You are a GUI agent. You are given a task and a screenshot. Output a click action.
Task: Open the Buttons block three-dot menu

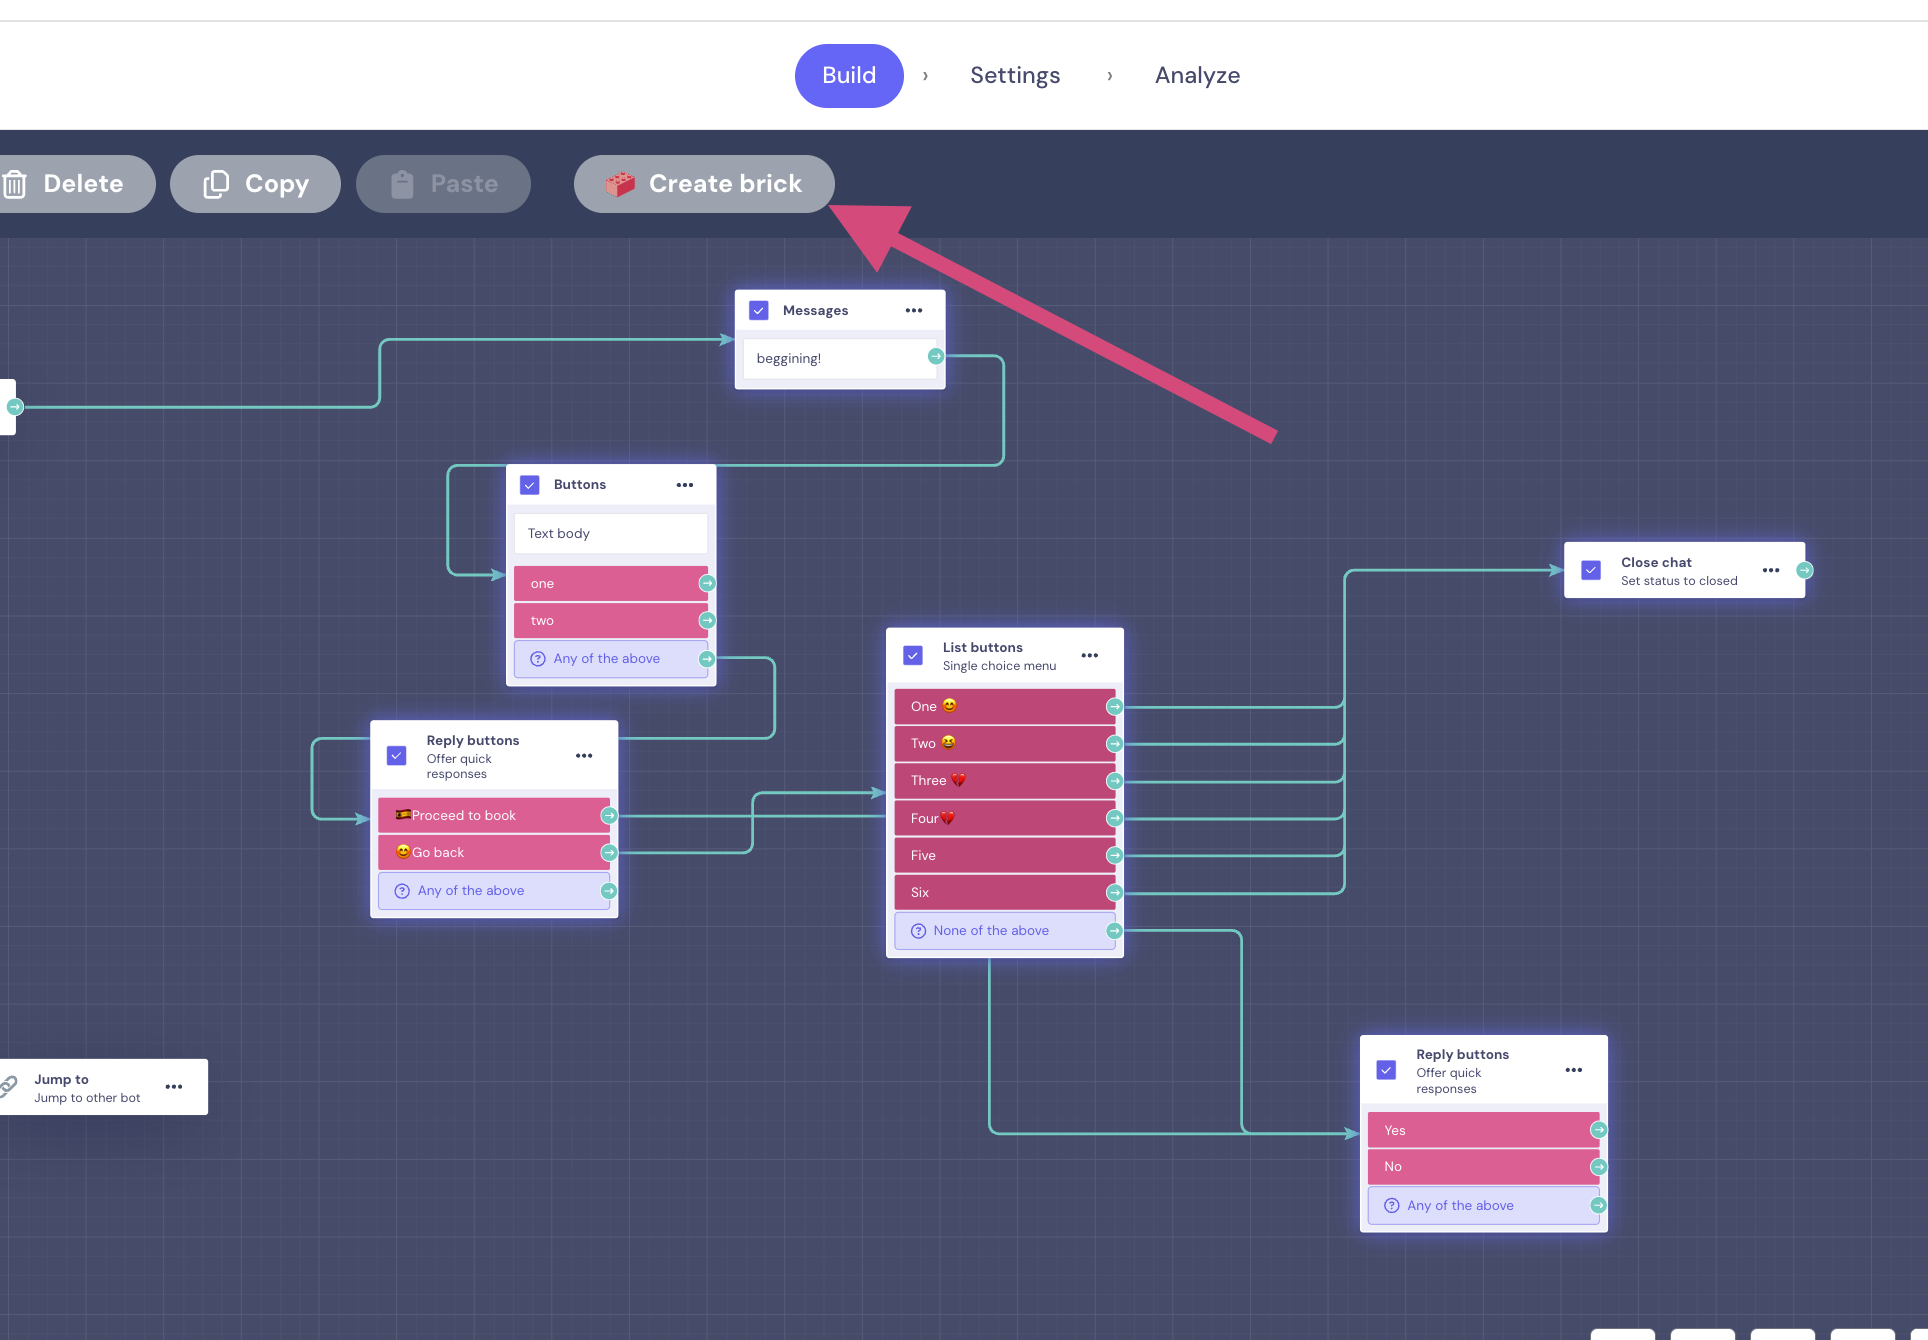[685, 485]
